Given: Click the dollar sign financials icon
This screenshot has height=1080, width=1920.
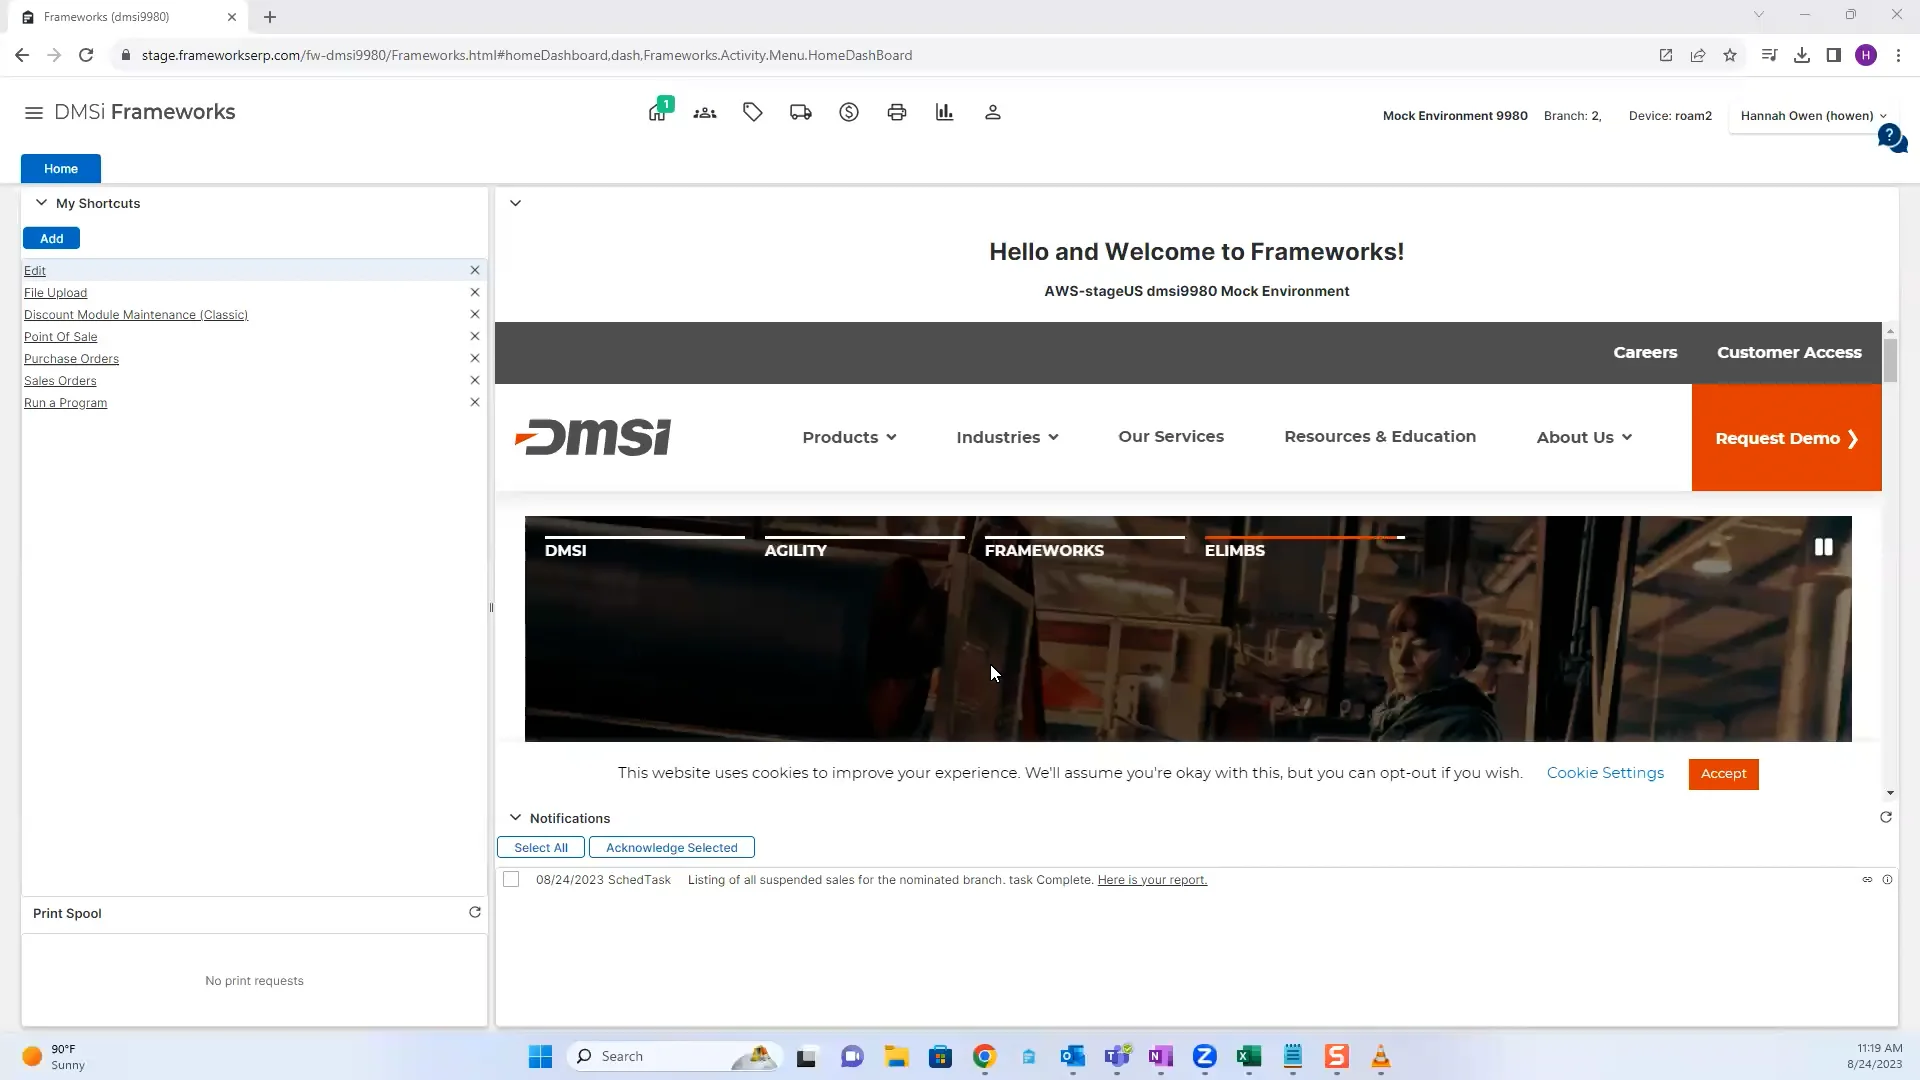Looking at the screenshot, I should (x=849, y=112).
